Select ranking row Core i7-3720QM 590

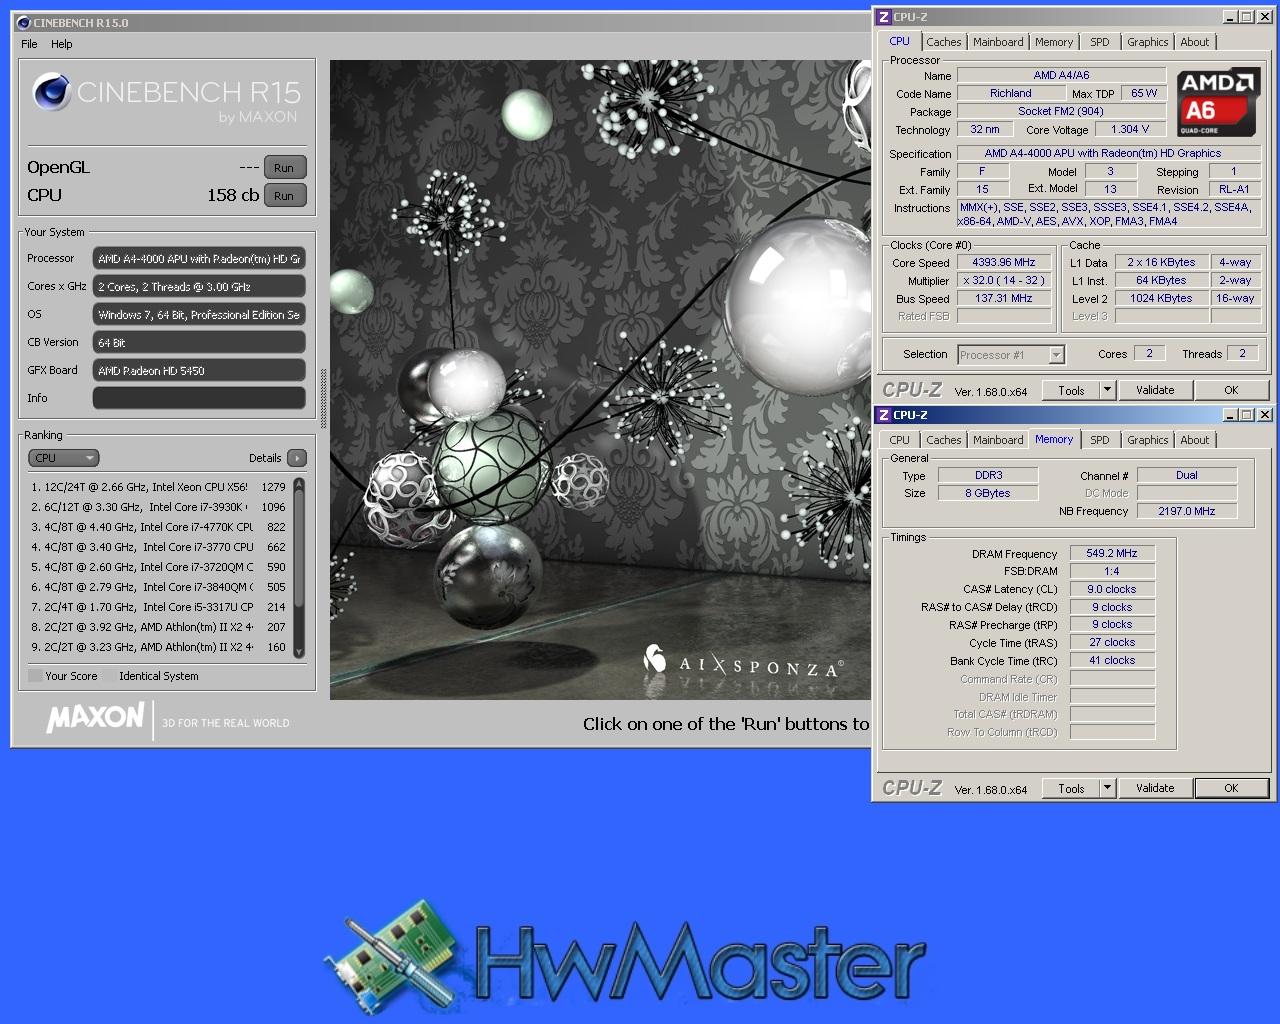click(159, 567)
